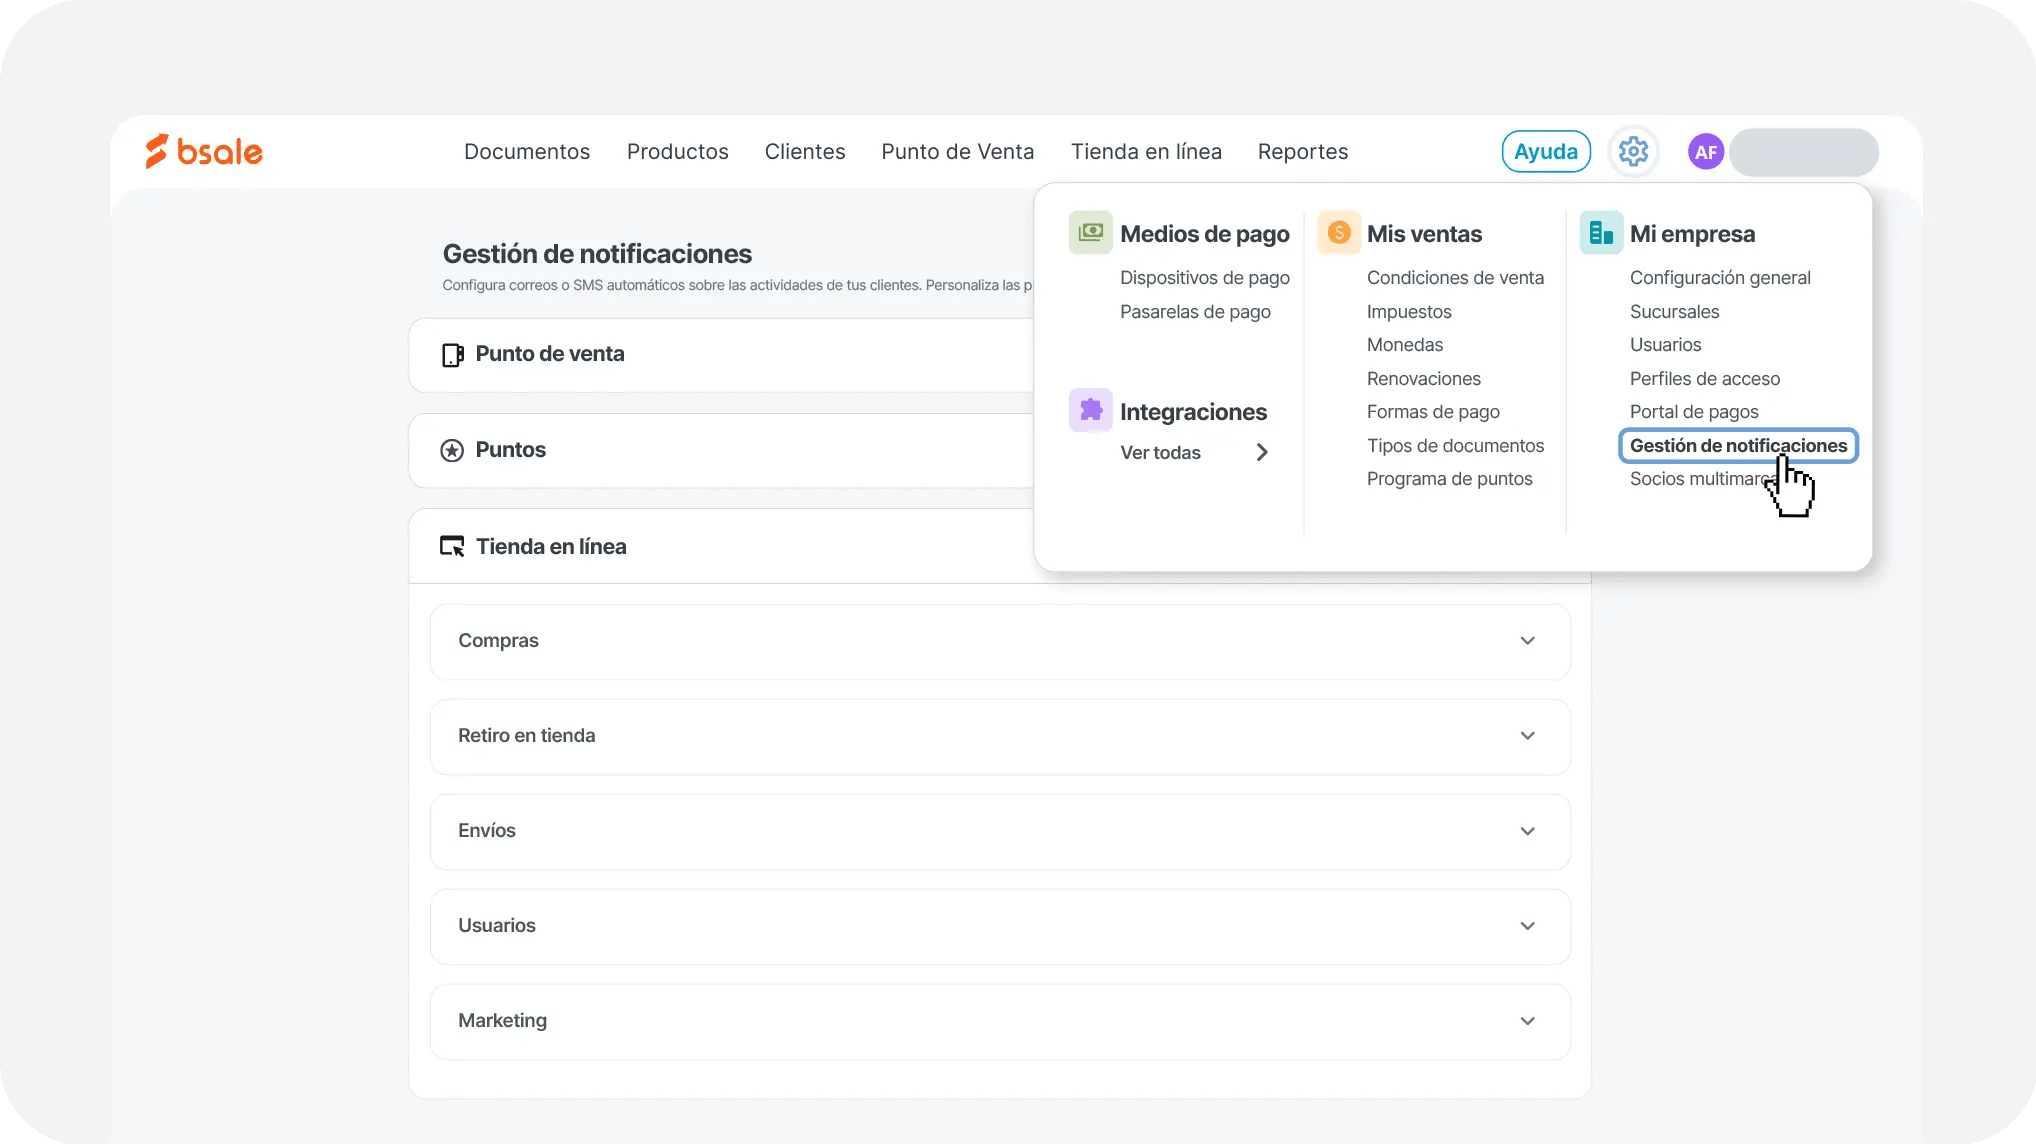
Task: Click the arrow next to Ver todas
Action: click(x=1262, y=452)
